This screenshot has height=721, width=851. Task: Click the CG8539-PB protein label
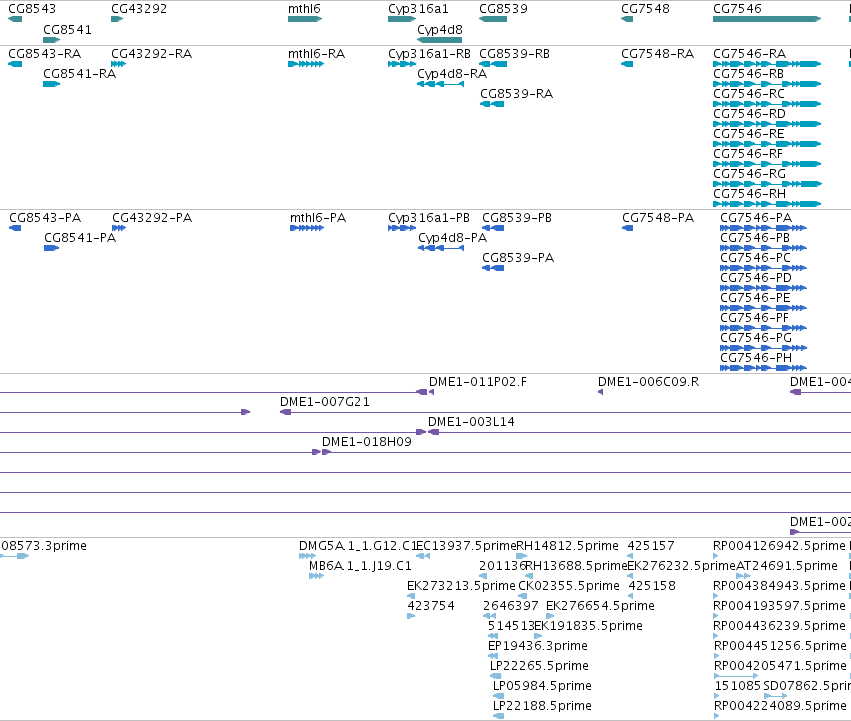[517, 218]
